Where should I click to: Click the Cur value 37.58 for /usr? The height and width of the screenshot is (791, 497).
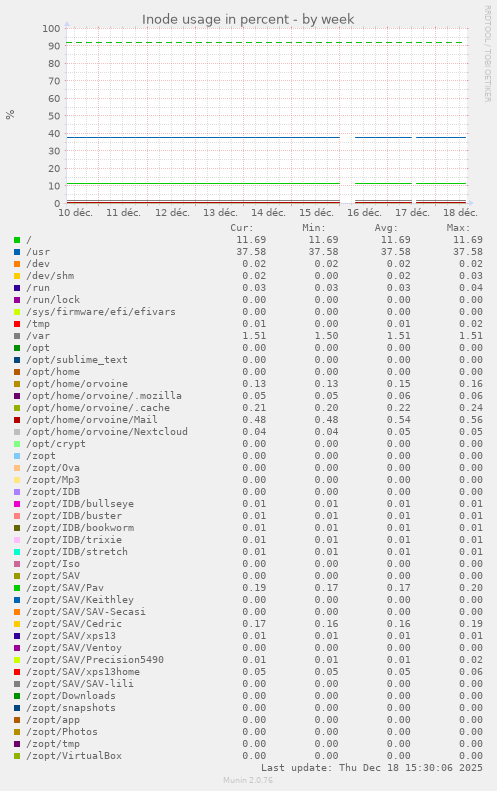251,252
